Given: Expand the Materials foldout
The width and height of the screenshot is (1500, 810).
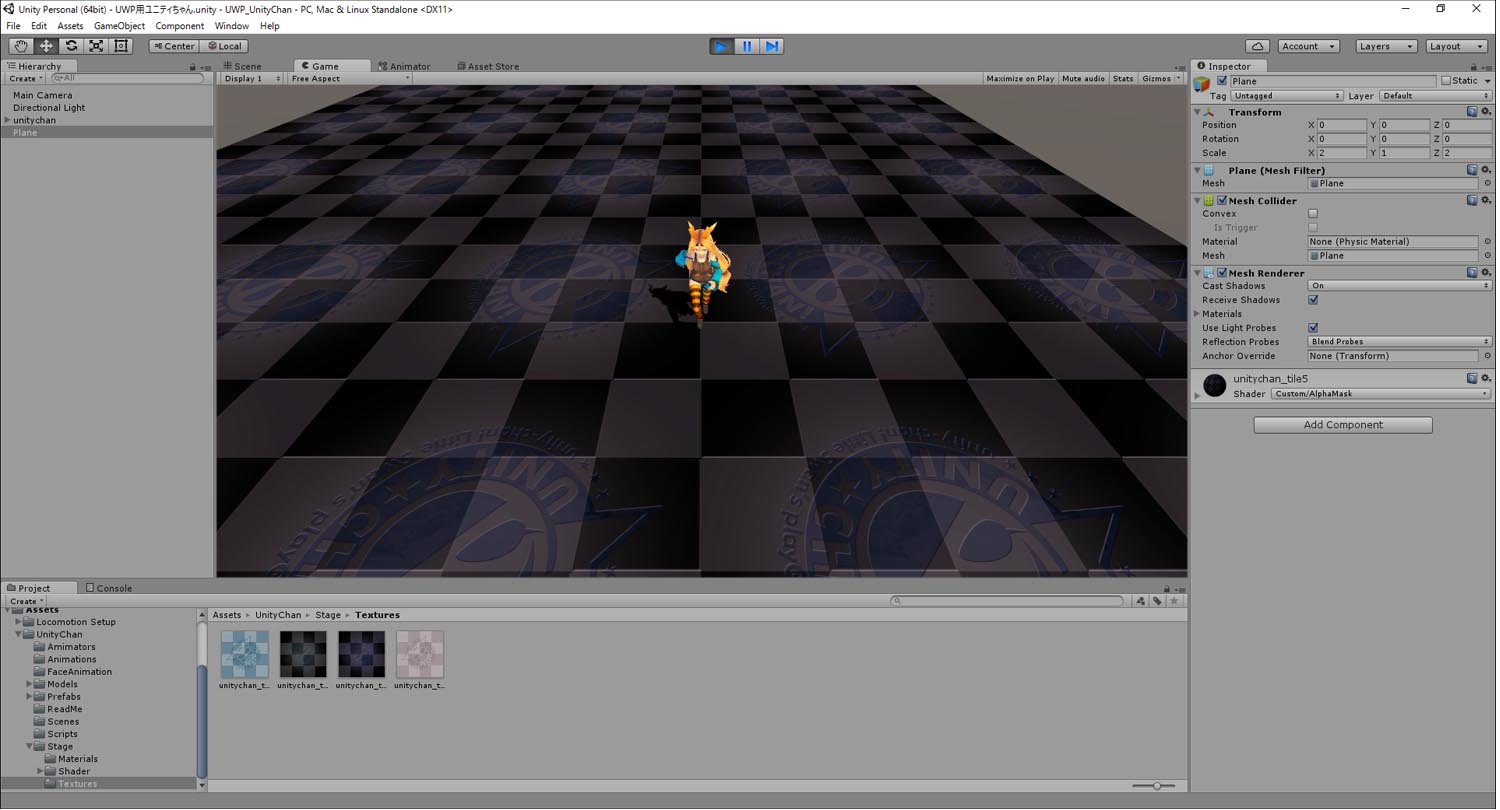Looking at the screenshot, I should point(1197,314).
